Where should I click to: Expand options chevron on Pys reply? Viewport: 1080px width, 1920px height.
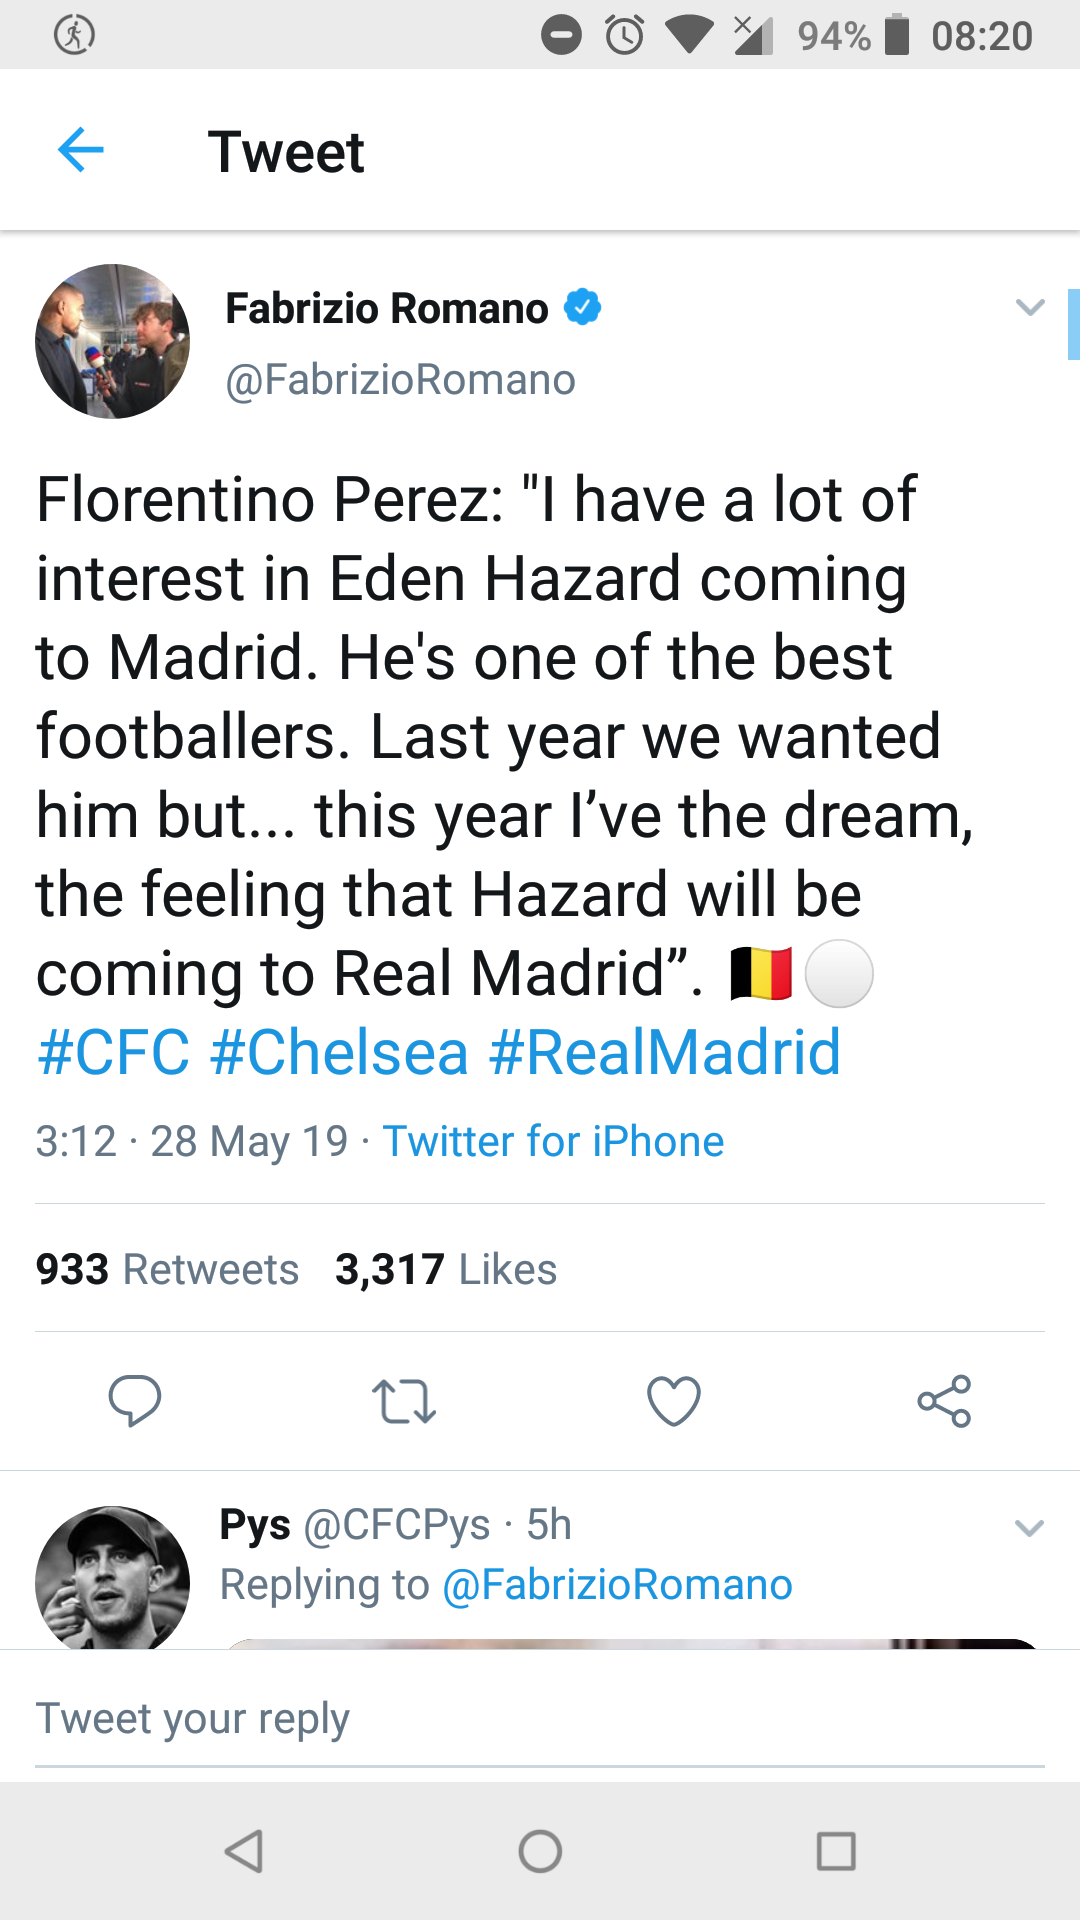tap(1030, 1528)
